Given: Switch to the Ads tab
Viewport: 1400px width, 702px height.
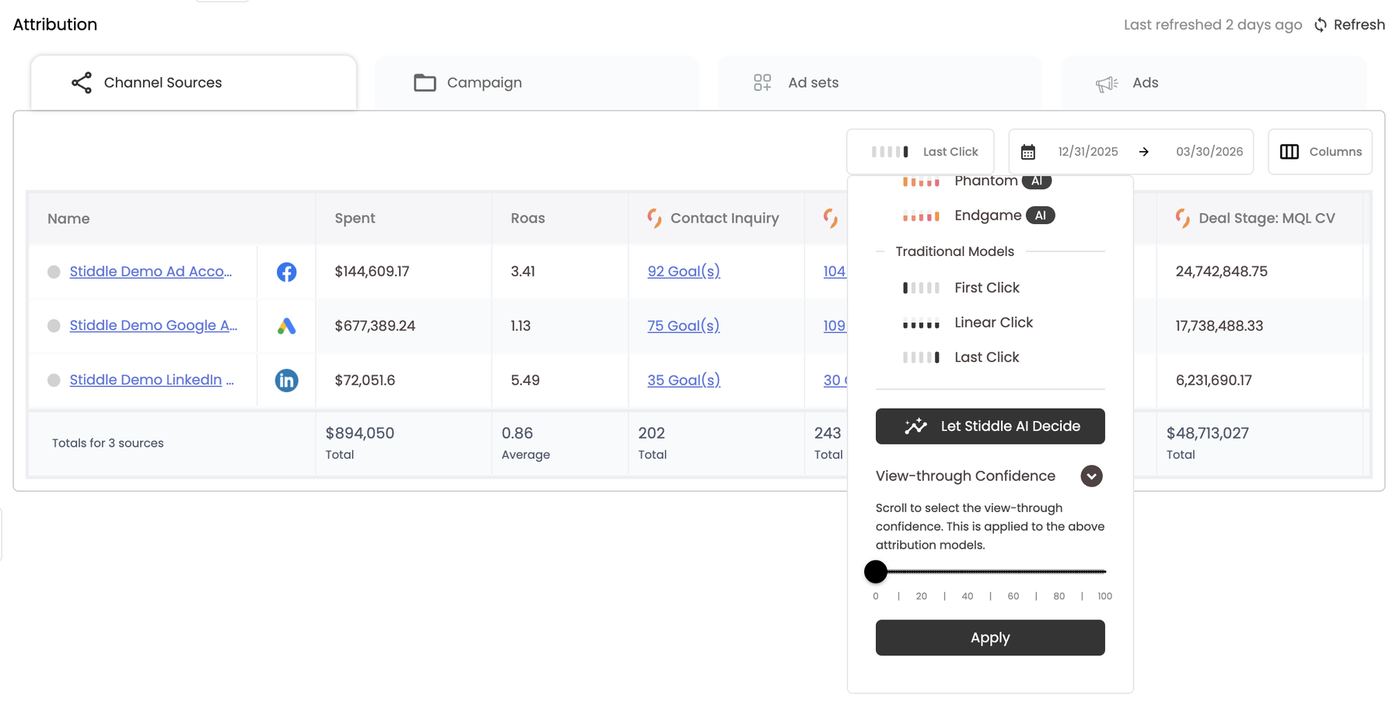Looking at the screenshot, I should coord(1213,83).
